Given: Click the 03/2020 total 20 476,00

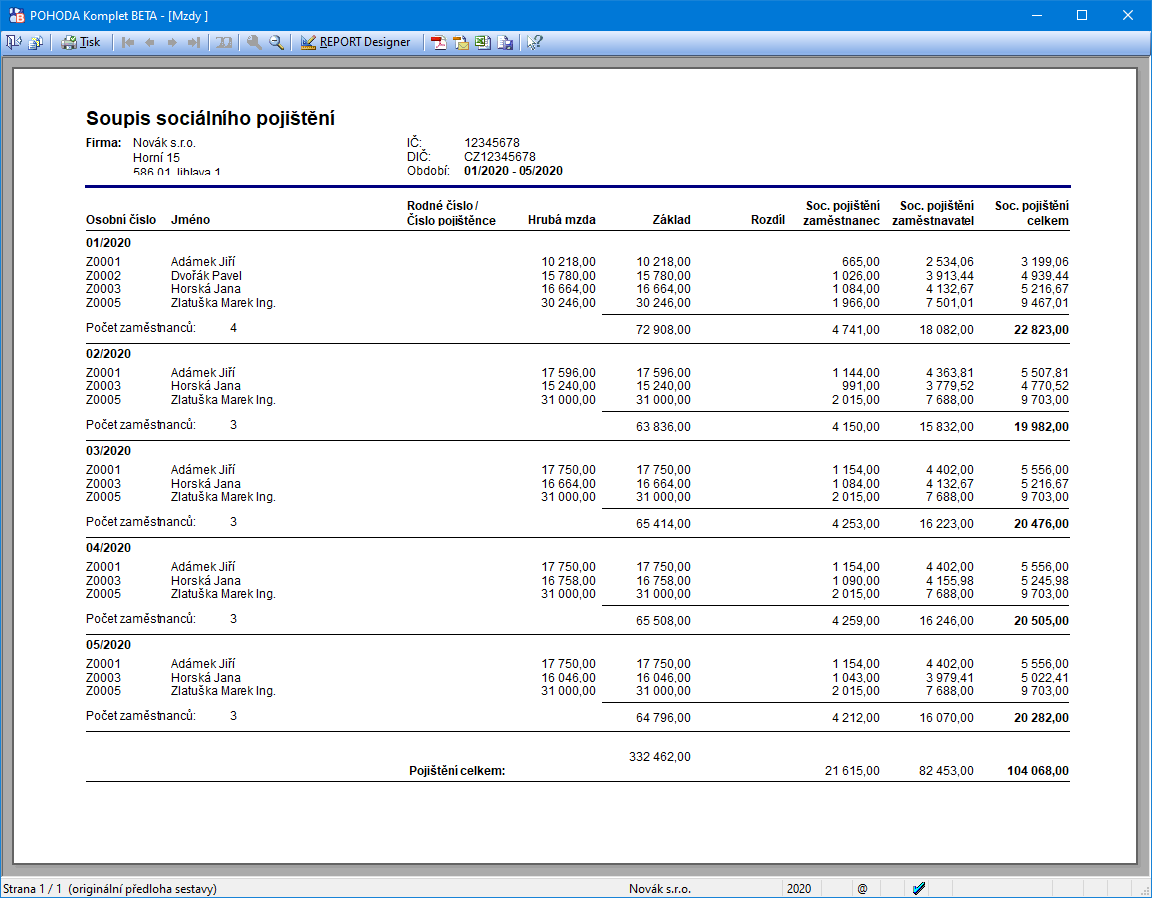Looking at the screenshot, I should (1041, 524).
